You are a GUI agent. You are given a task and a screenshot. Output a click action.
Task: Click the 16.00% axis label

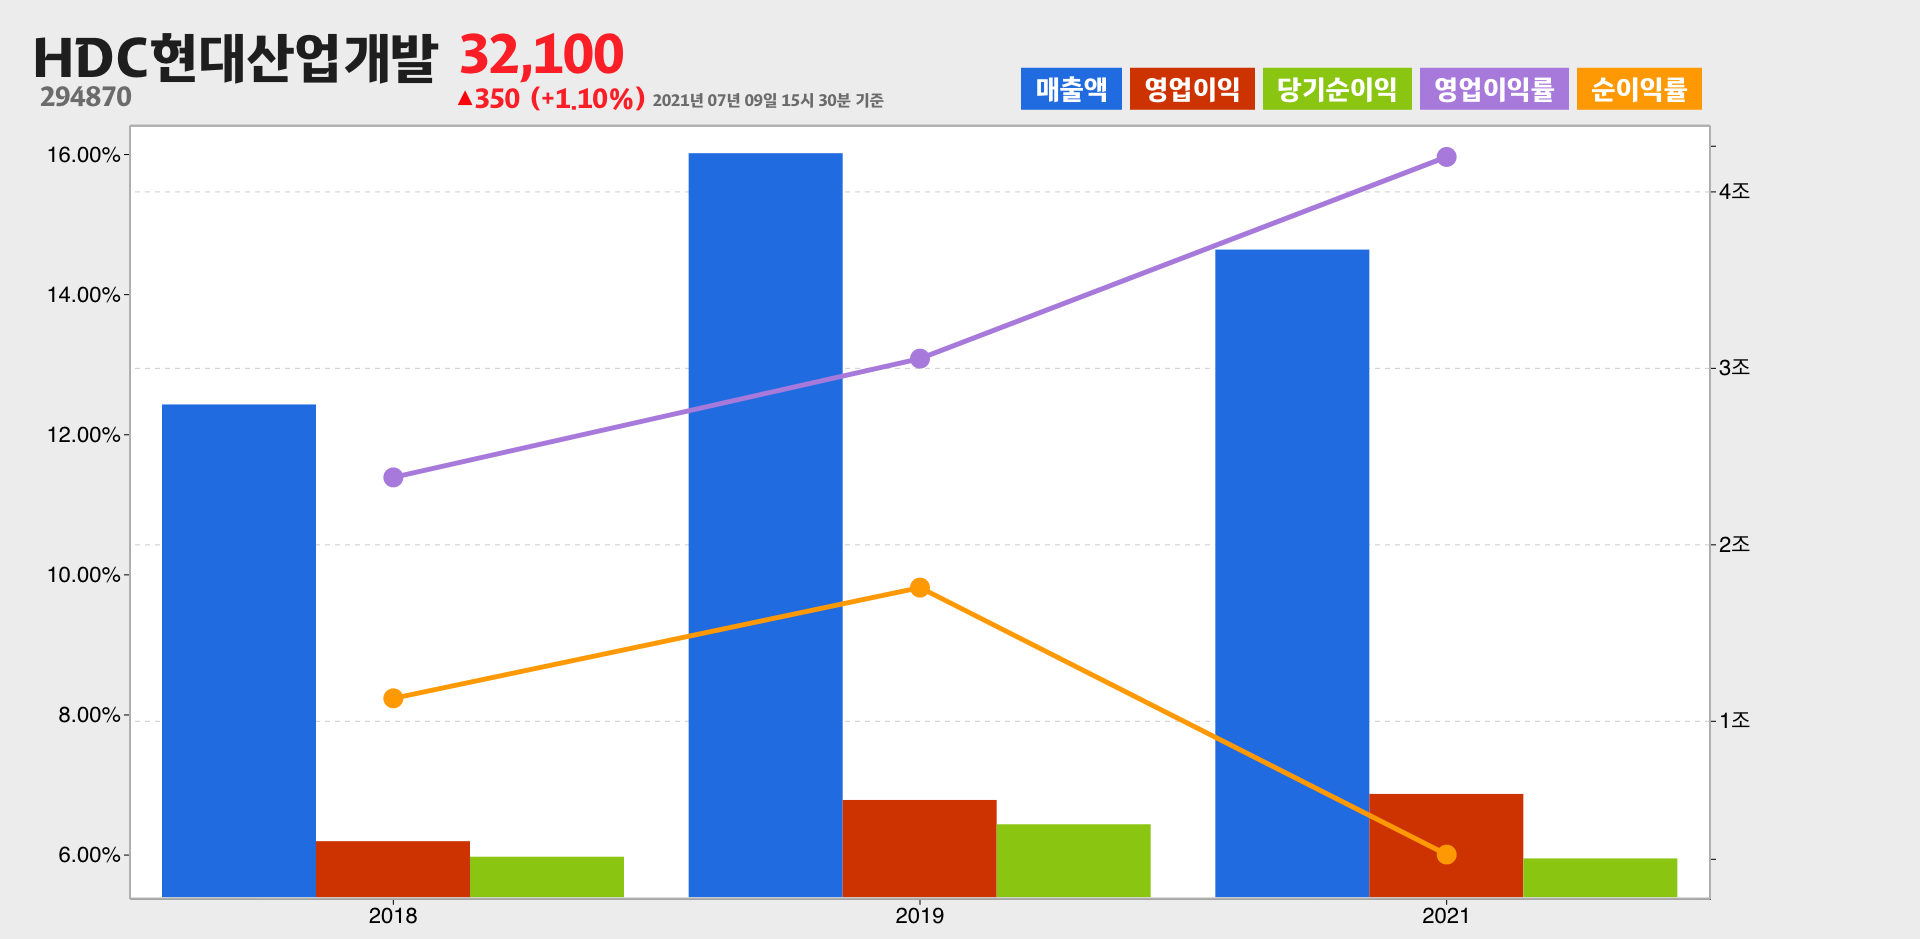pyautogui.click(x=84, y=155)
